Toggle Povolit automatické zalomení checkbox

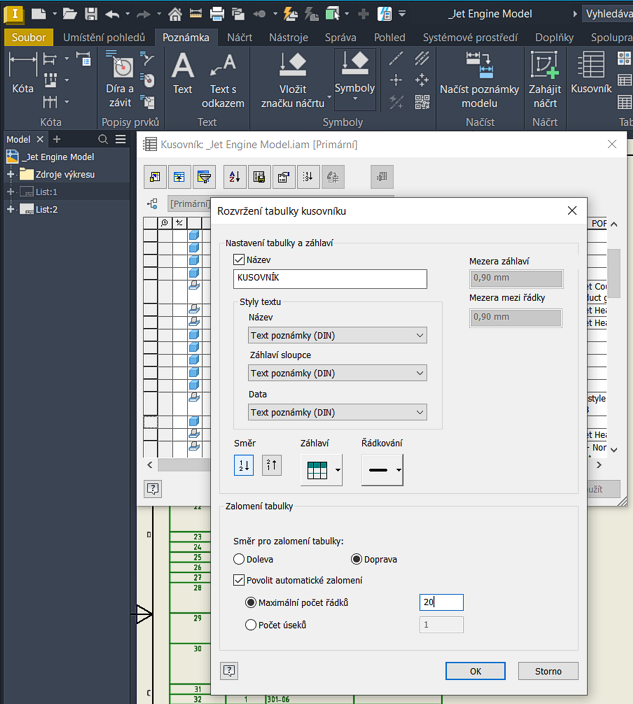point(239,580)
